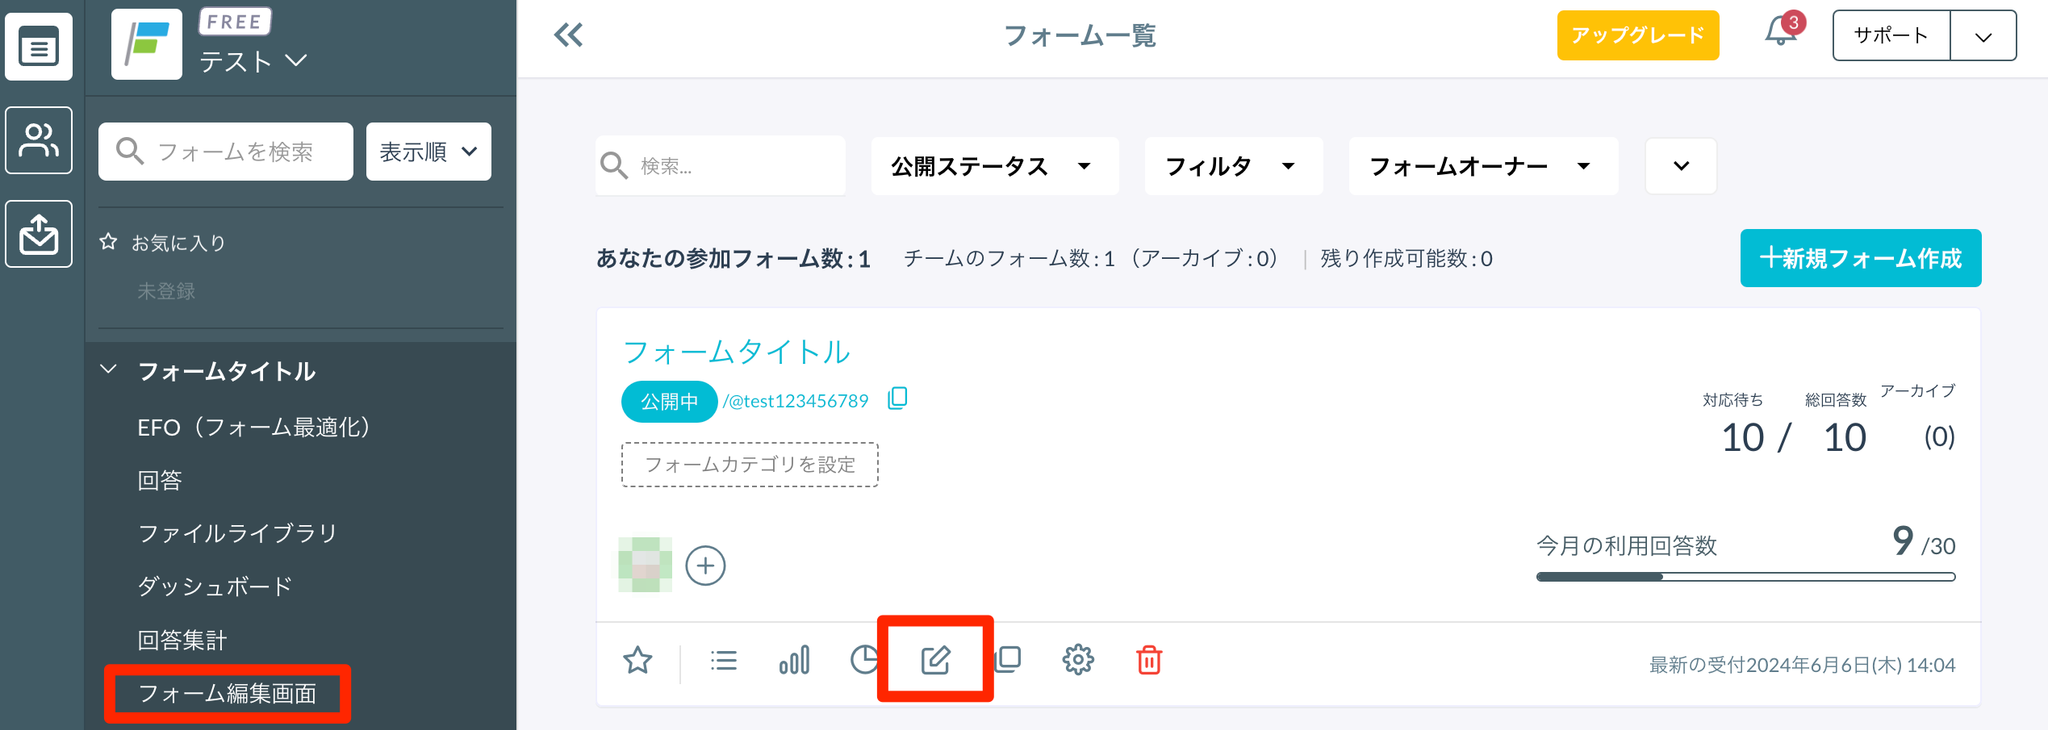The height and width of the screenshot is (730, 2048).
Task: Click the bar chart statistics icon
Action: click(x=794, y=660)
